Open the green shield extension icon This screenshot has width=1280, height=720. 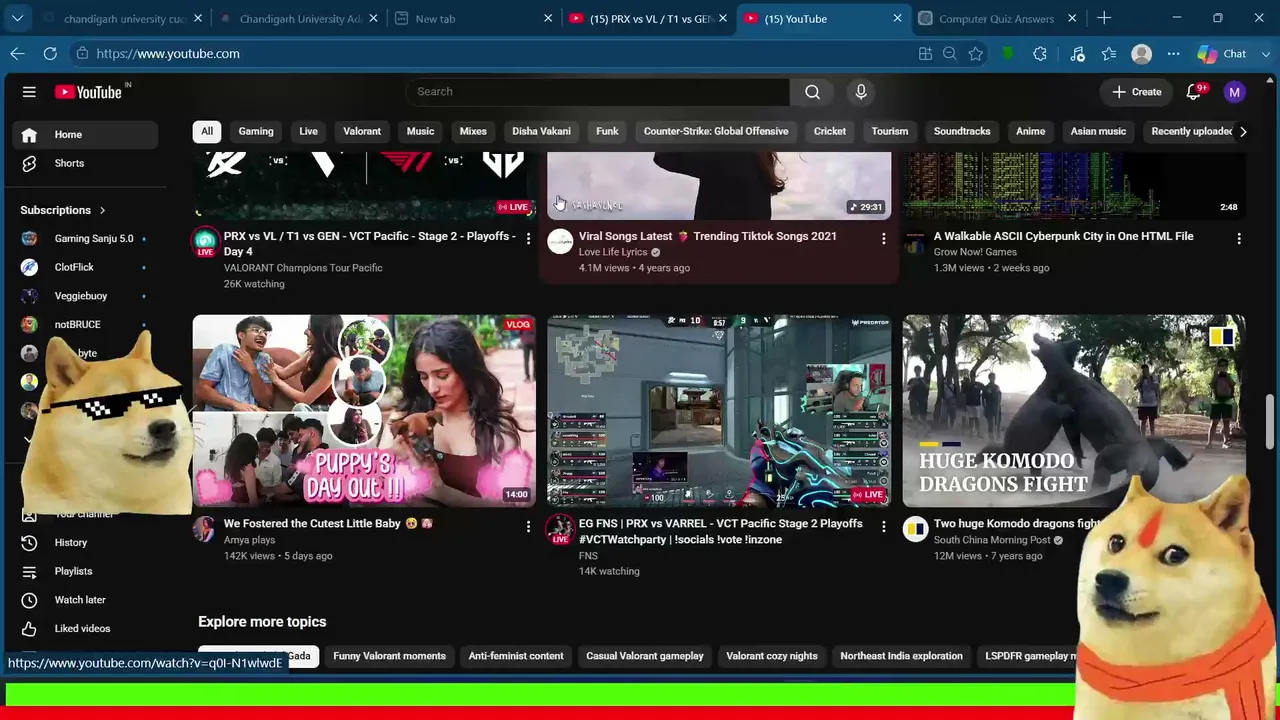1008,54
